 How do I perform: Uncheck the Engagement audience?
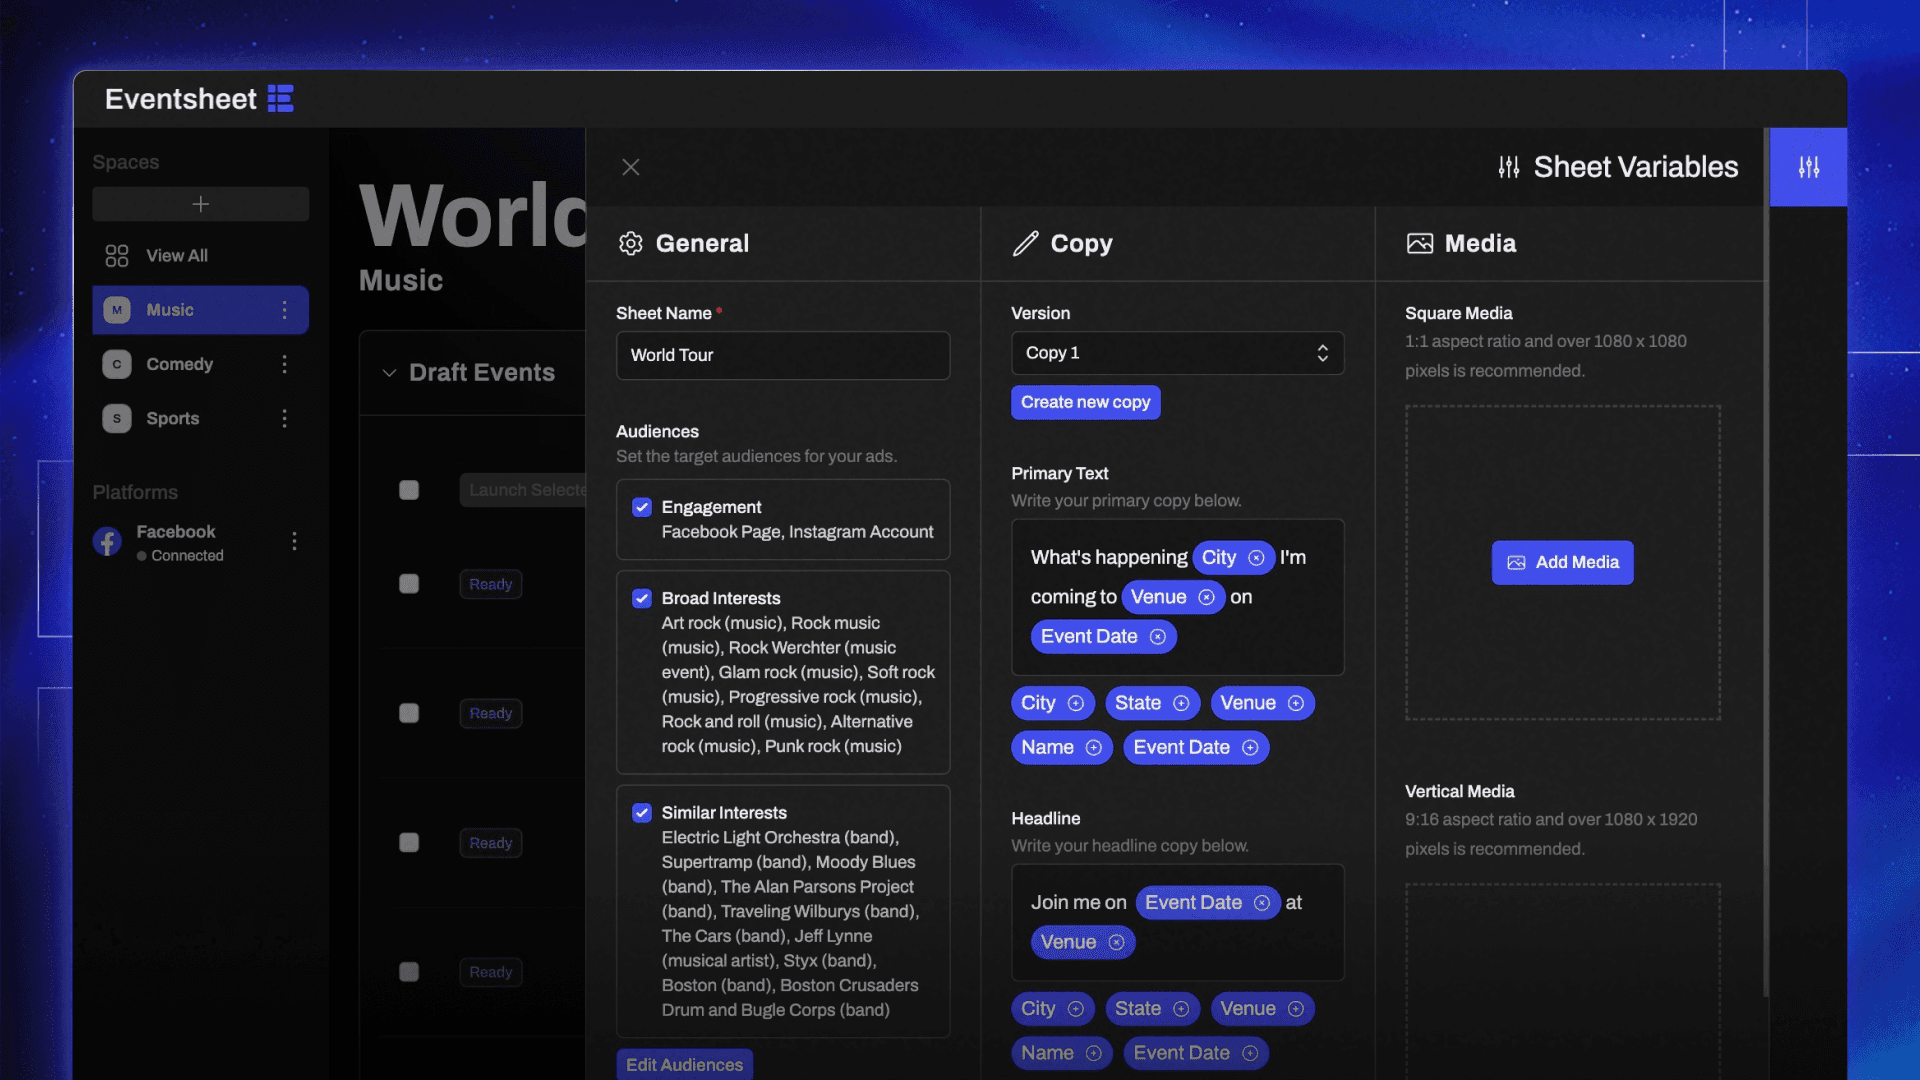pyautogui.click(x=642, y=507)
